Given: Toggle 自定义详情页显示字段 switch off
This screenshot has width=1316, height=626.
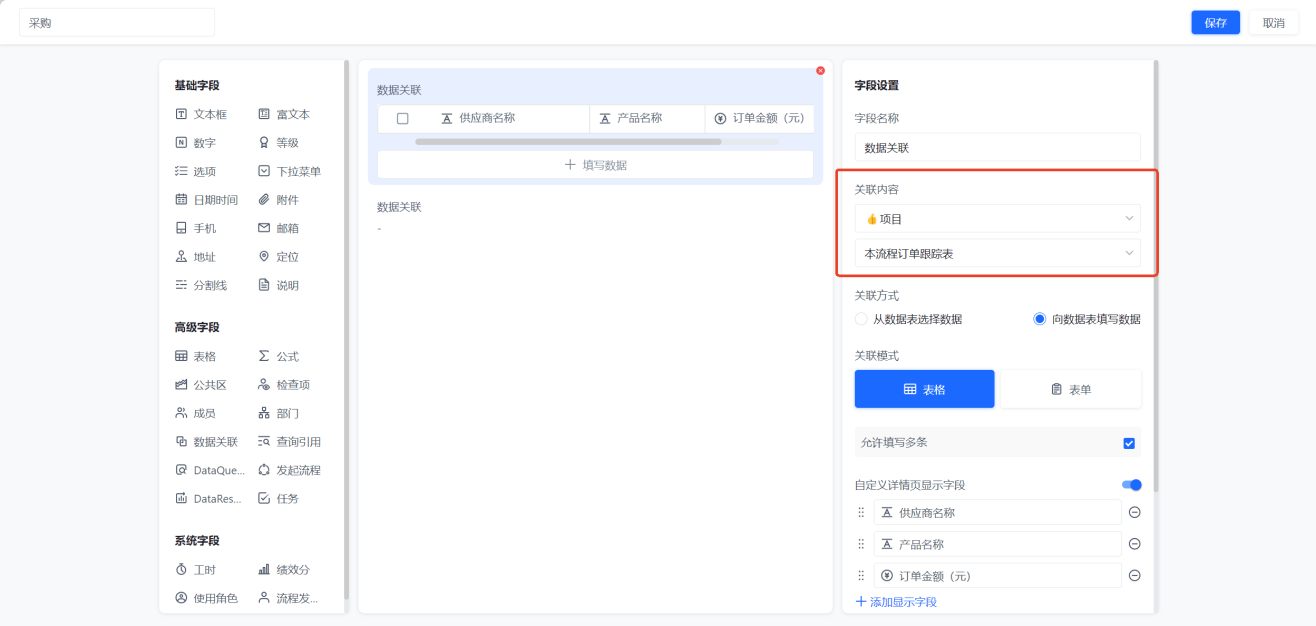Looking at the screenshot, I should (1131, 485).
